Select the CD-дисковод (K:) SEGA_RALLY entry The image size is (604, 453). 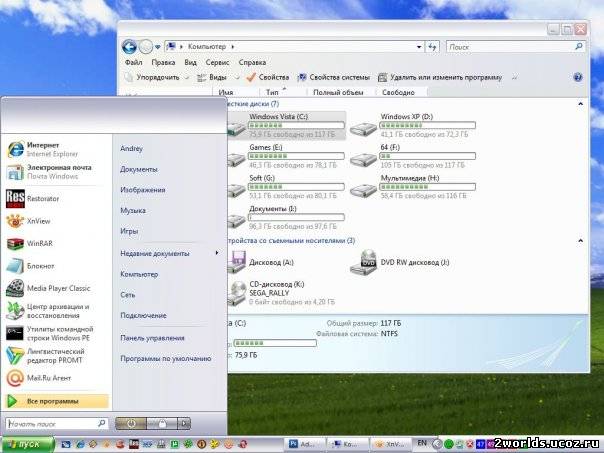(x=281, y=293)
